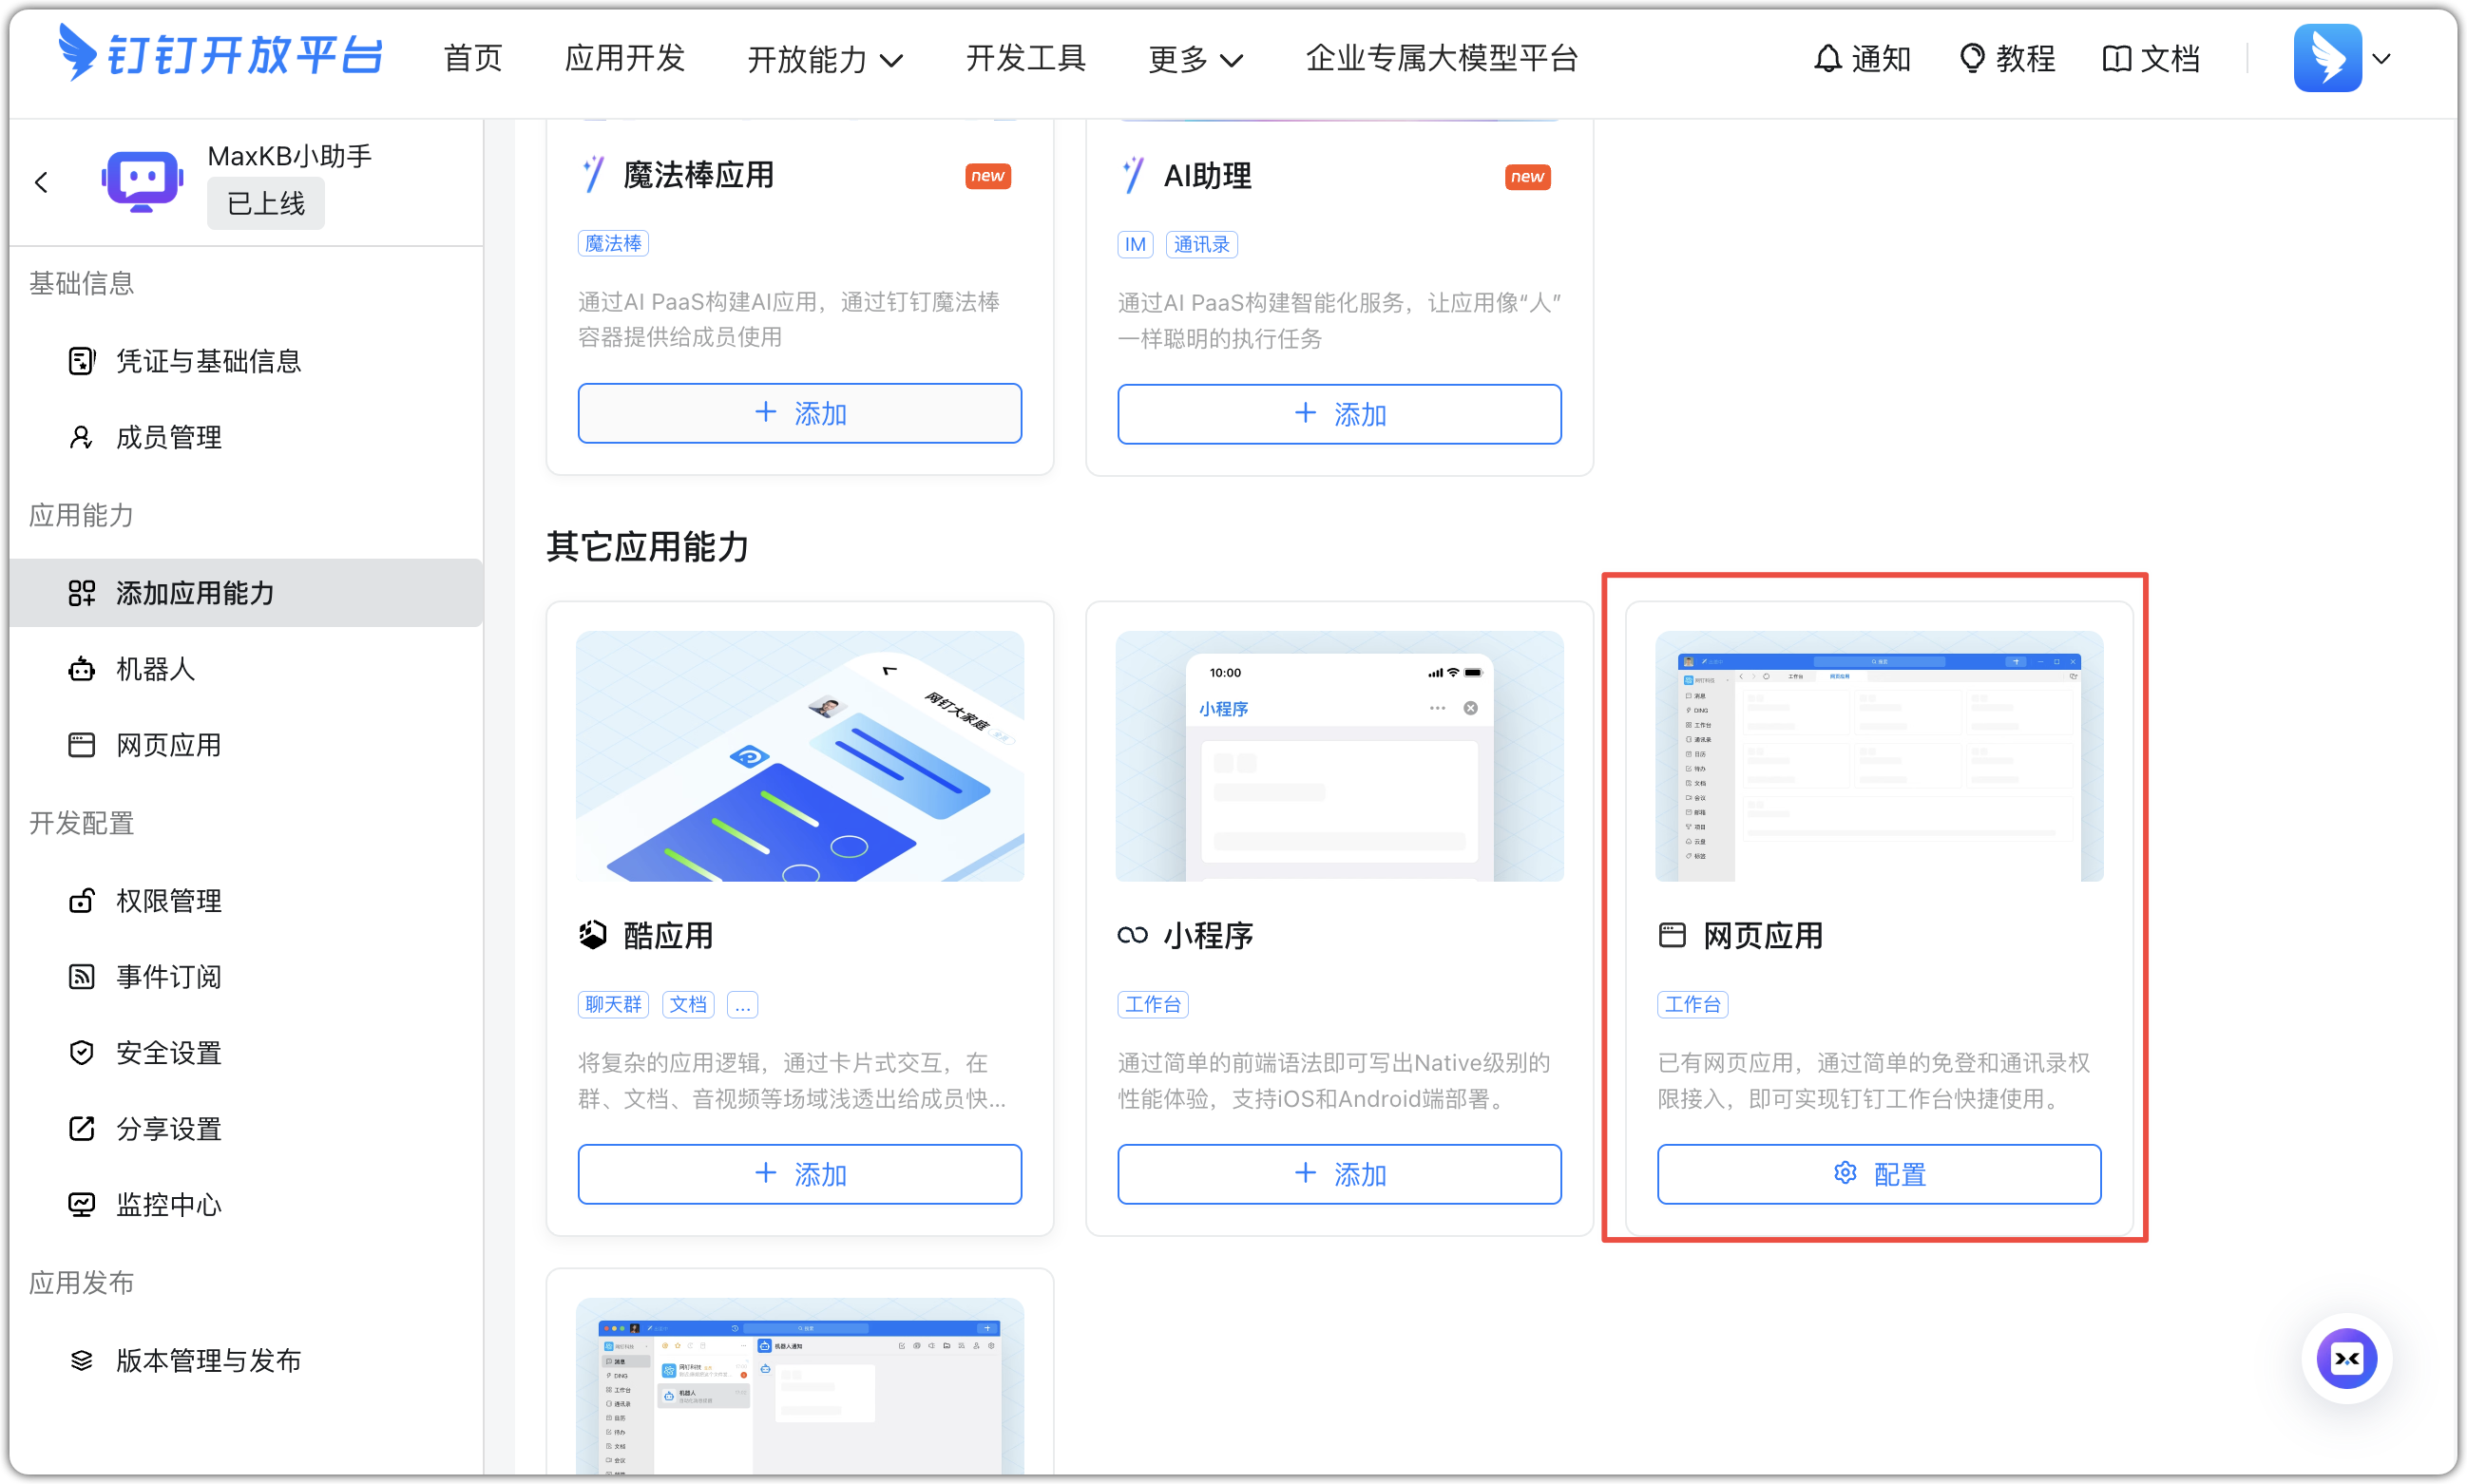Click 添加 on the AI助理 card
The width and height of the screenshot is (2467, 1484).
coord(1338,413)
